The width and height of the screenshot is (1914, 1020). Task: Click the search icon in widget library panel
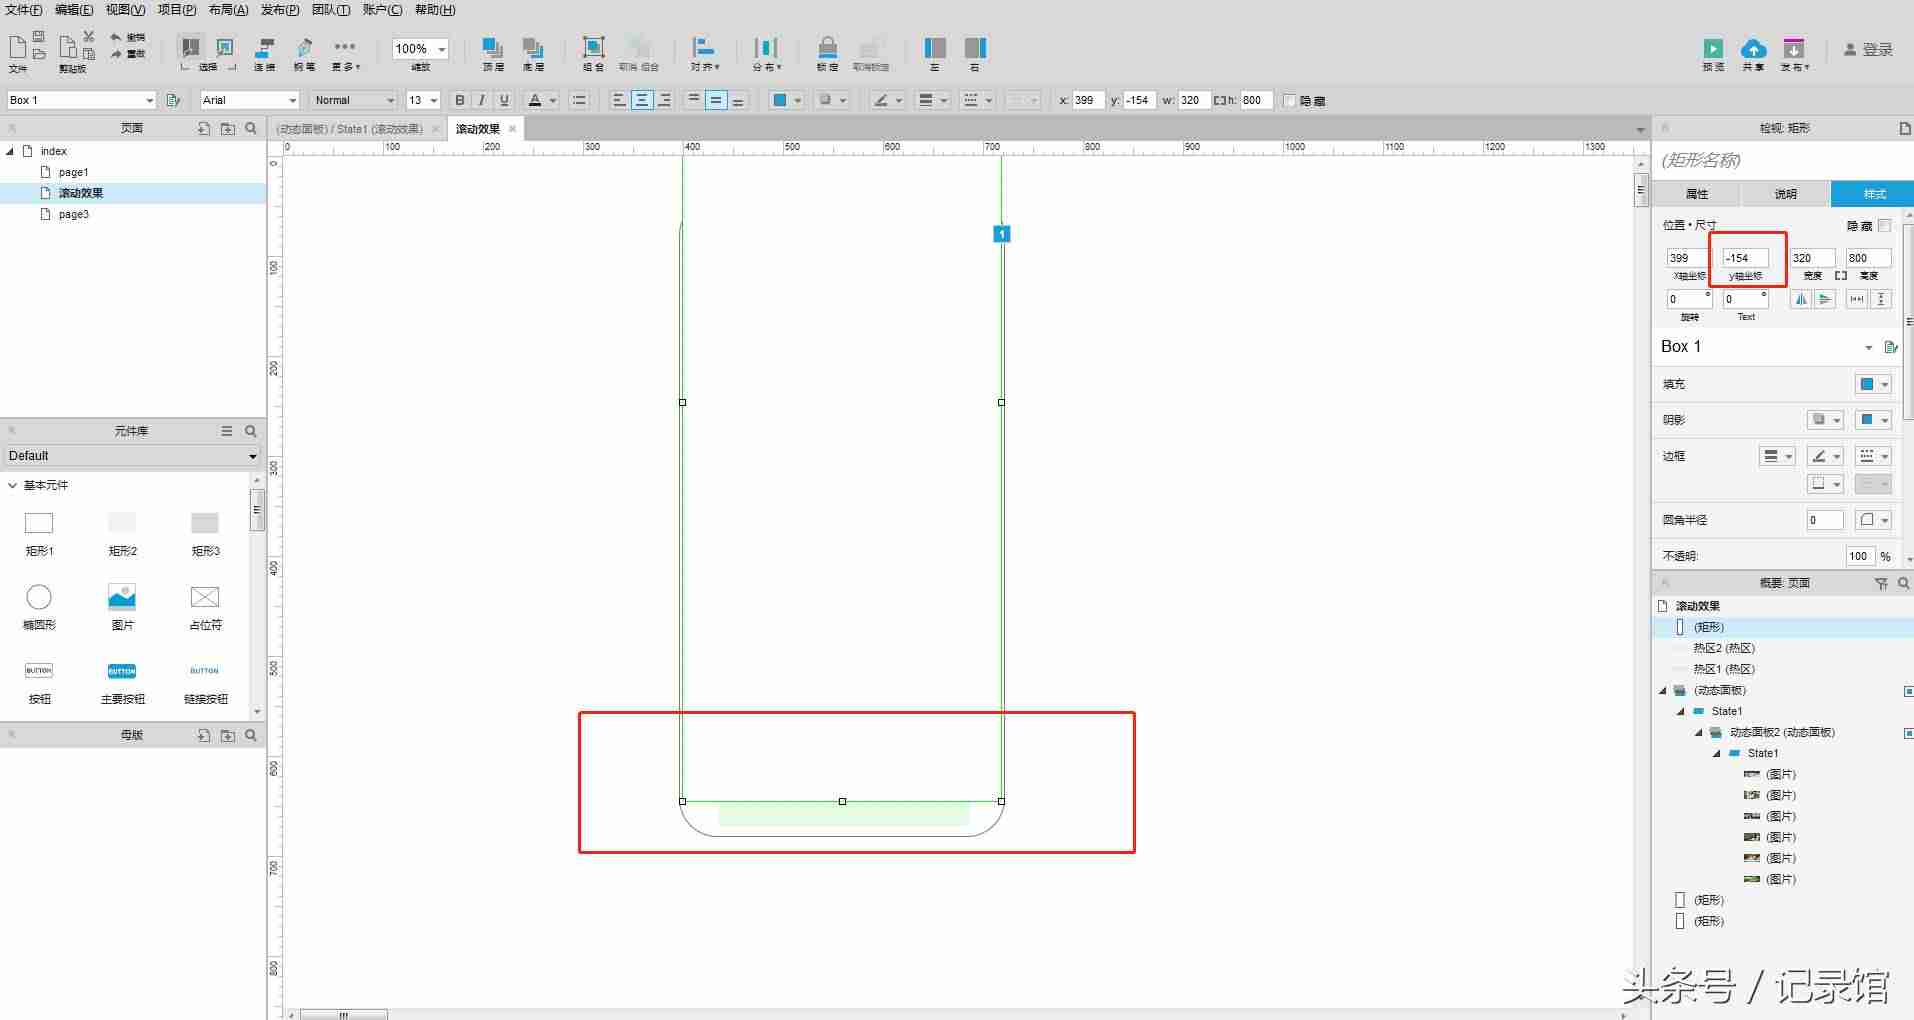pos(251,431)
